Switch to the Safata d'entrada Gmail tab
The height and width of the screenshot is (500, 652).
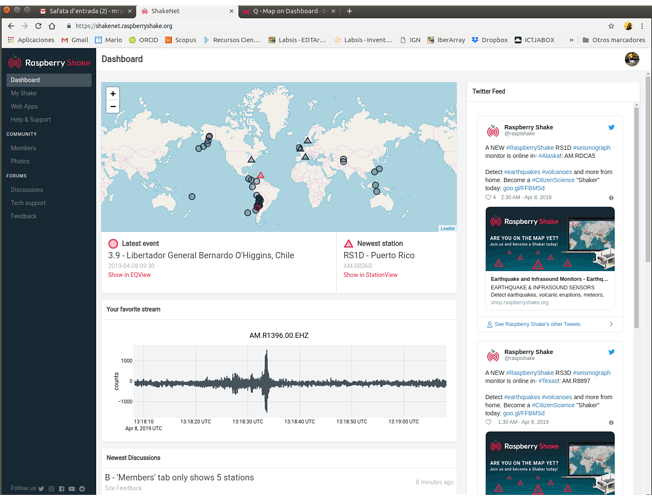85,11
